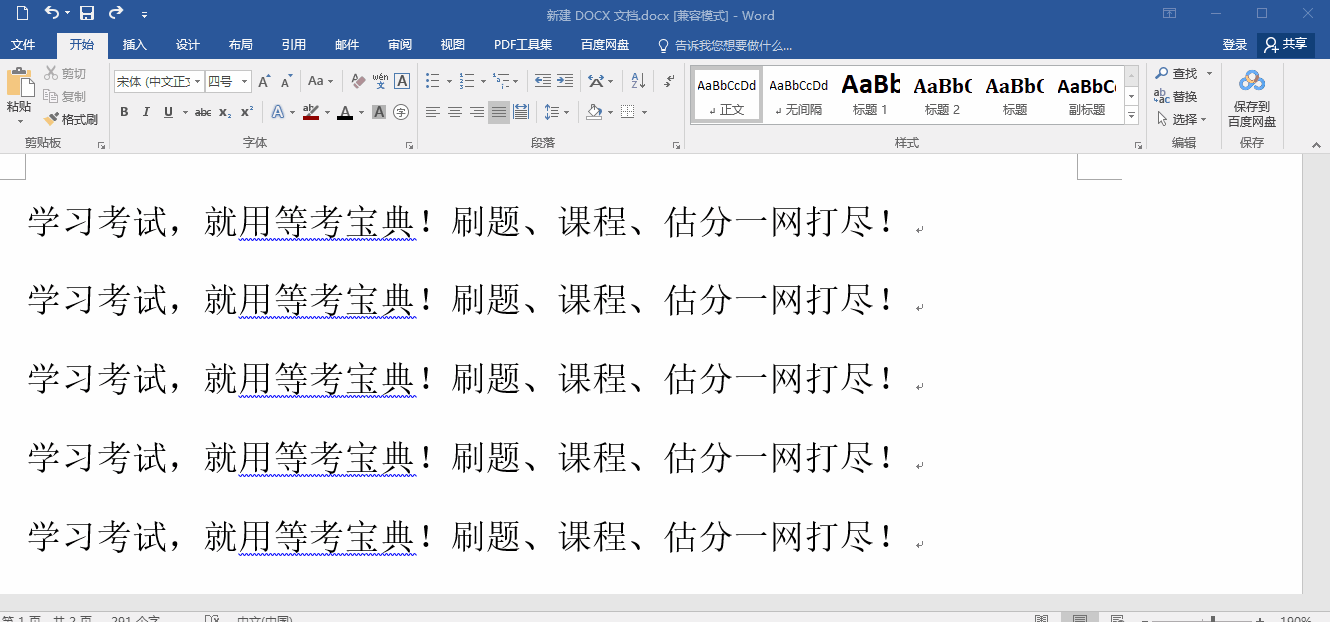Image resolution: width=1330 pixels, height=622 pixels.
Task: Use the Format Painter (格式刷)
Action: point(71,119)
